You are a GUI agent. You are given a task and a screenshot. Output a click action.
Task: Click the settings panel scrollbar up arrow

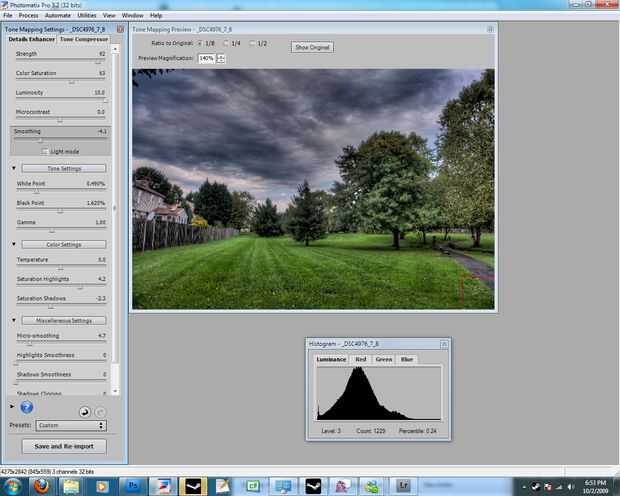(115, 49)
